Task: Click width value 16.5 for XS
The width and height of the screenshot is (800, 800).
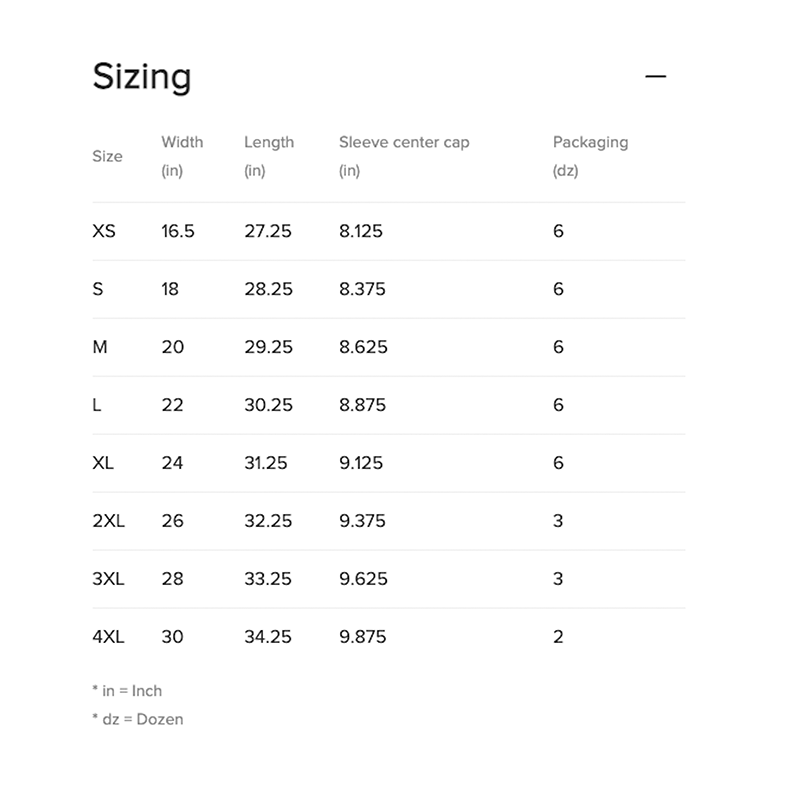Action: (178, 231)
